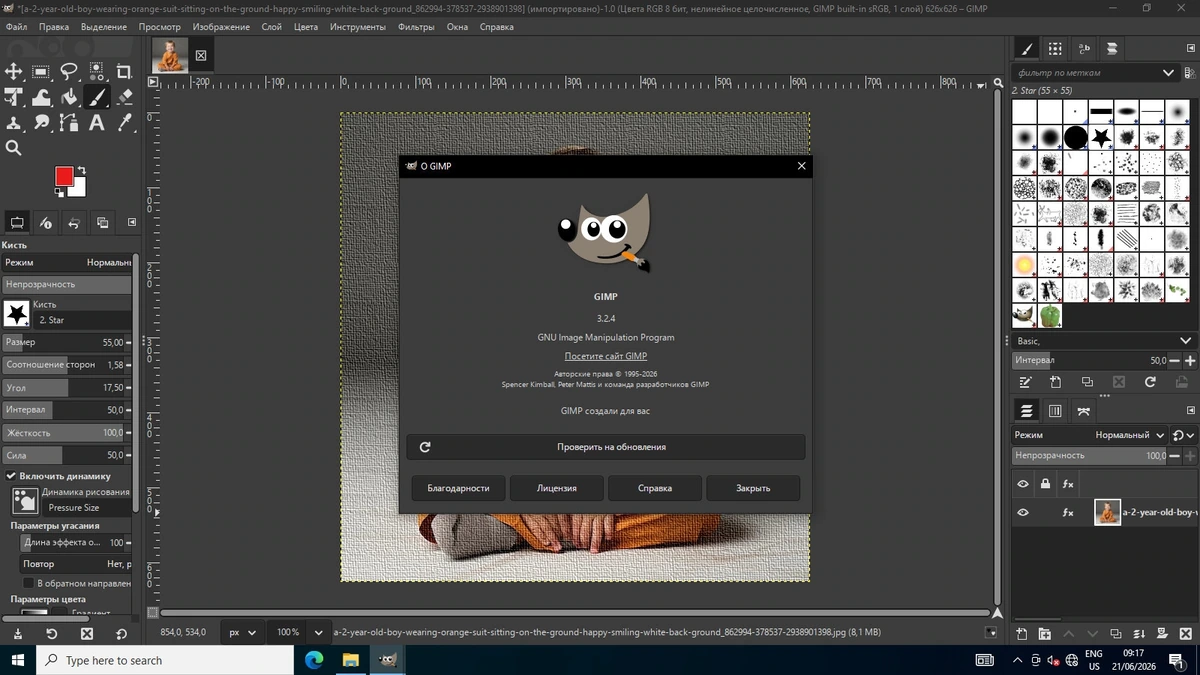The width and height of the screenshot is (1200, 675).
Task: Restore tool preset icon below tool options
Action: [52, 634]
